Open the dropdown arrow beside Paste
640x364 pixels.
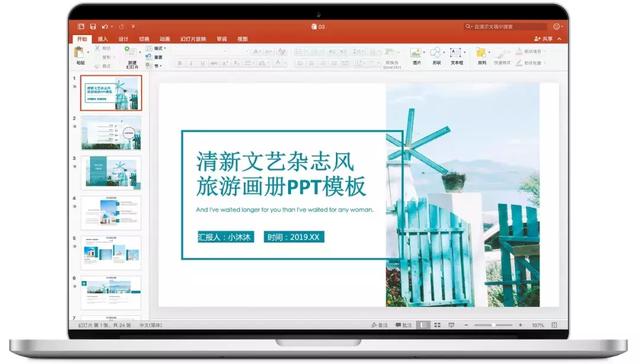click(88, 53)
